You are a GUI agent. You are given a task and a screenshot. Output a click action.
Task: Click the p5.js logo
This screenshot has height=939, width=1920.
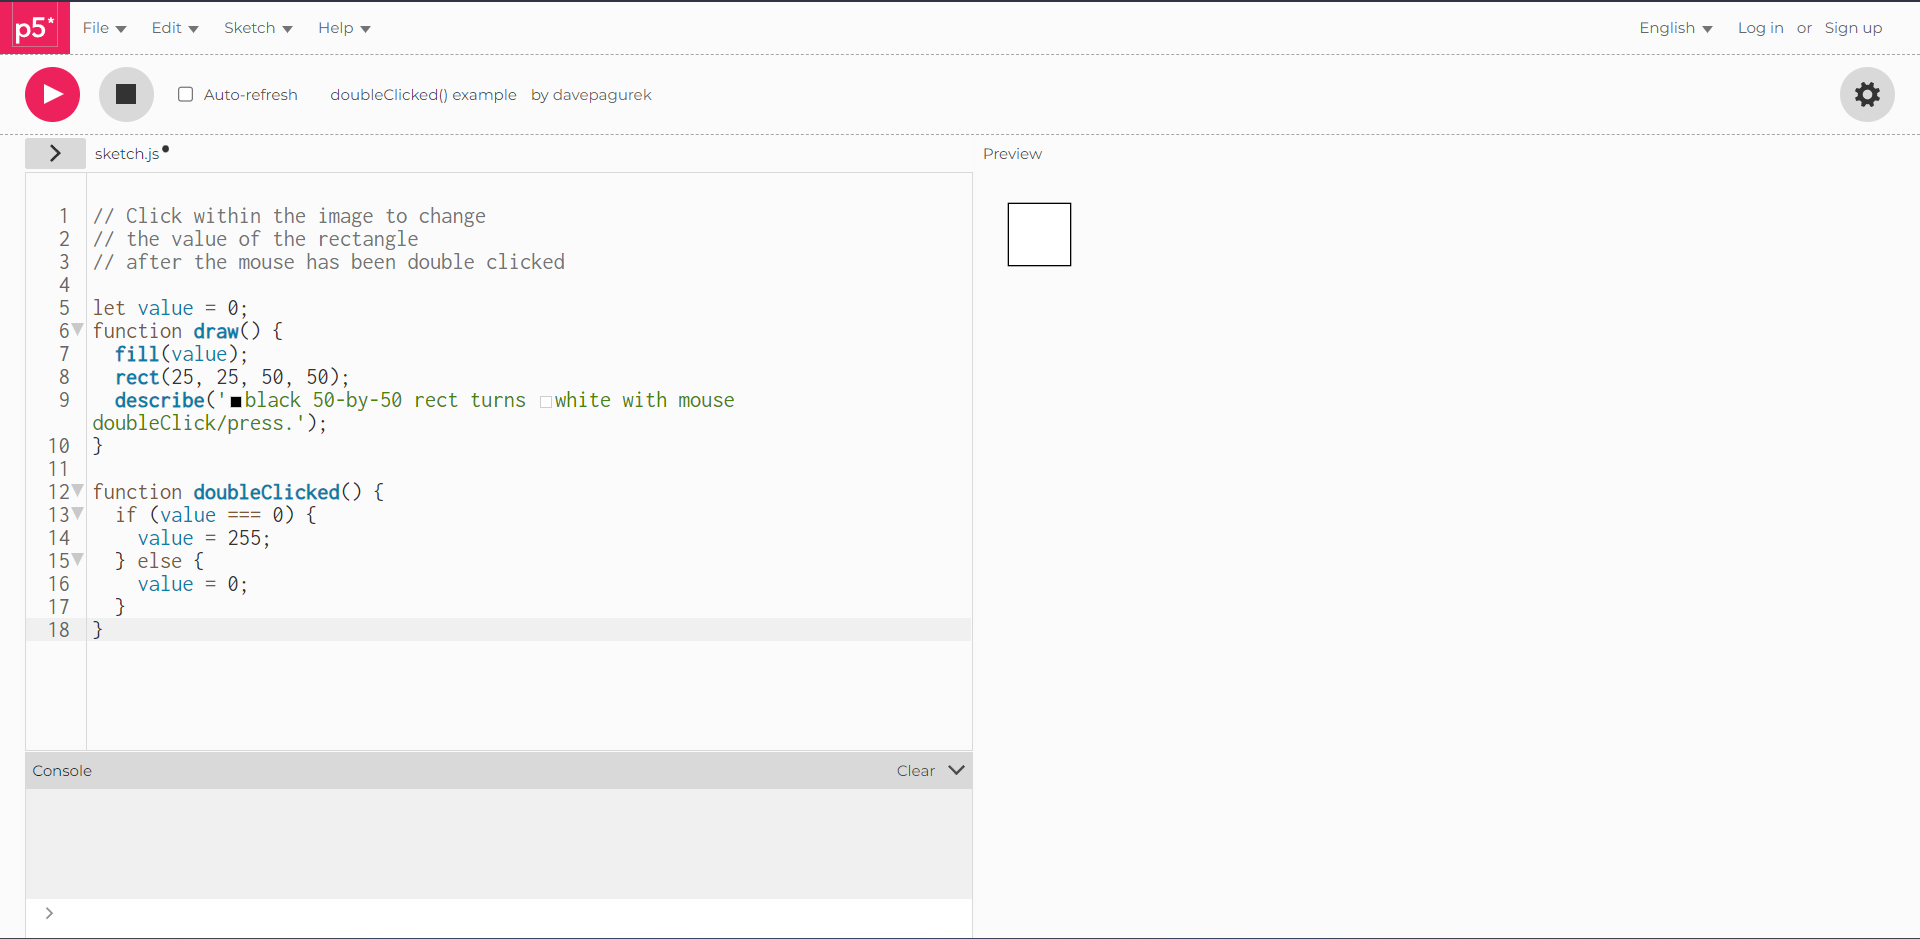[x=34, y=27]
